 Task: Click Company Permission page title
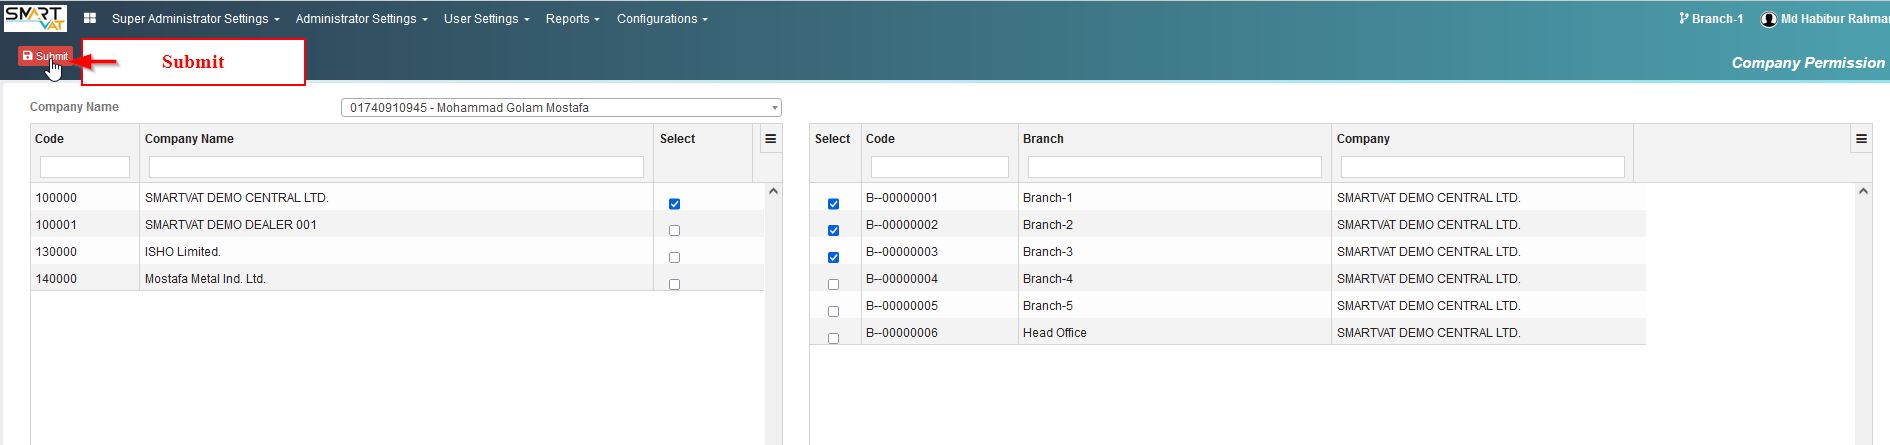[1808, 63]
